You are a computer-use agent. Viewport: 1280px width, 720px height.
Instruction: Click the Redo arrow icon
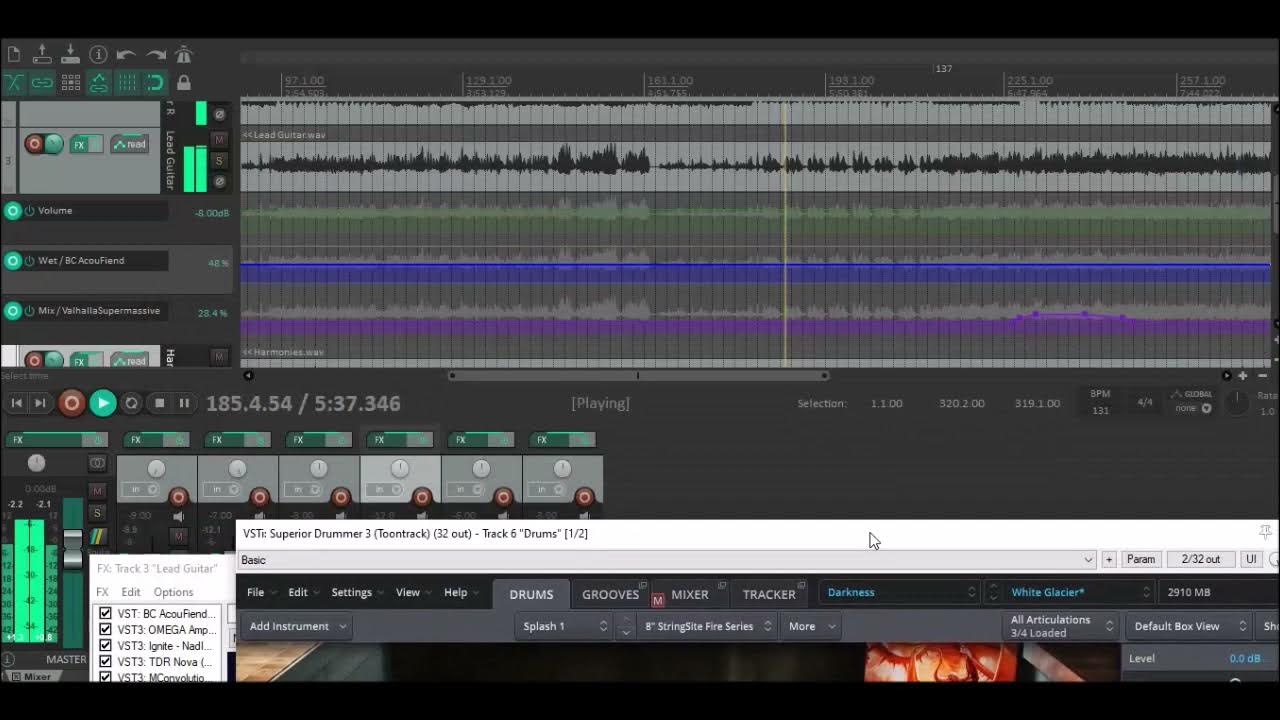155,54
